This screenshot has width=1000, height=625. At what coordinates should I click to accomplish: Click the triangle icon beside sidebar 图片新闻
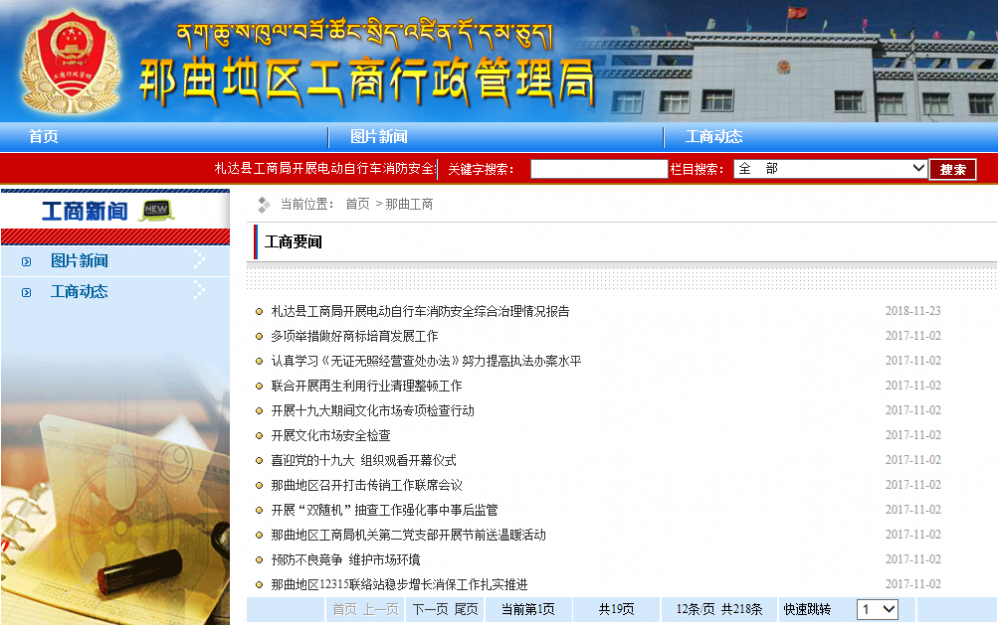coord(26,260)
